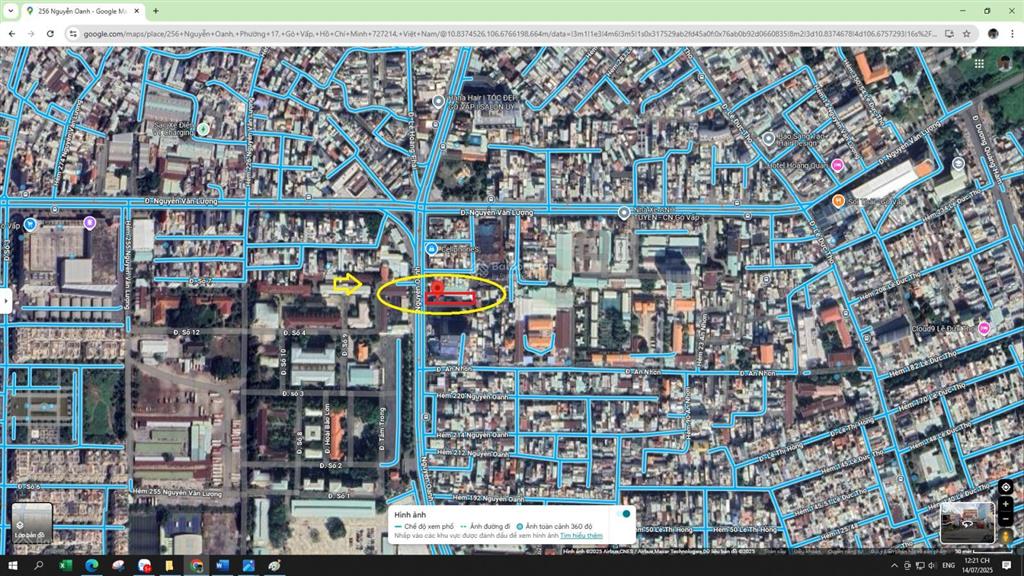Click the green EV charging station marker

(x=203, y=129)
